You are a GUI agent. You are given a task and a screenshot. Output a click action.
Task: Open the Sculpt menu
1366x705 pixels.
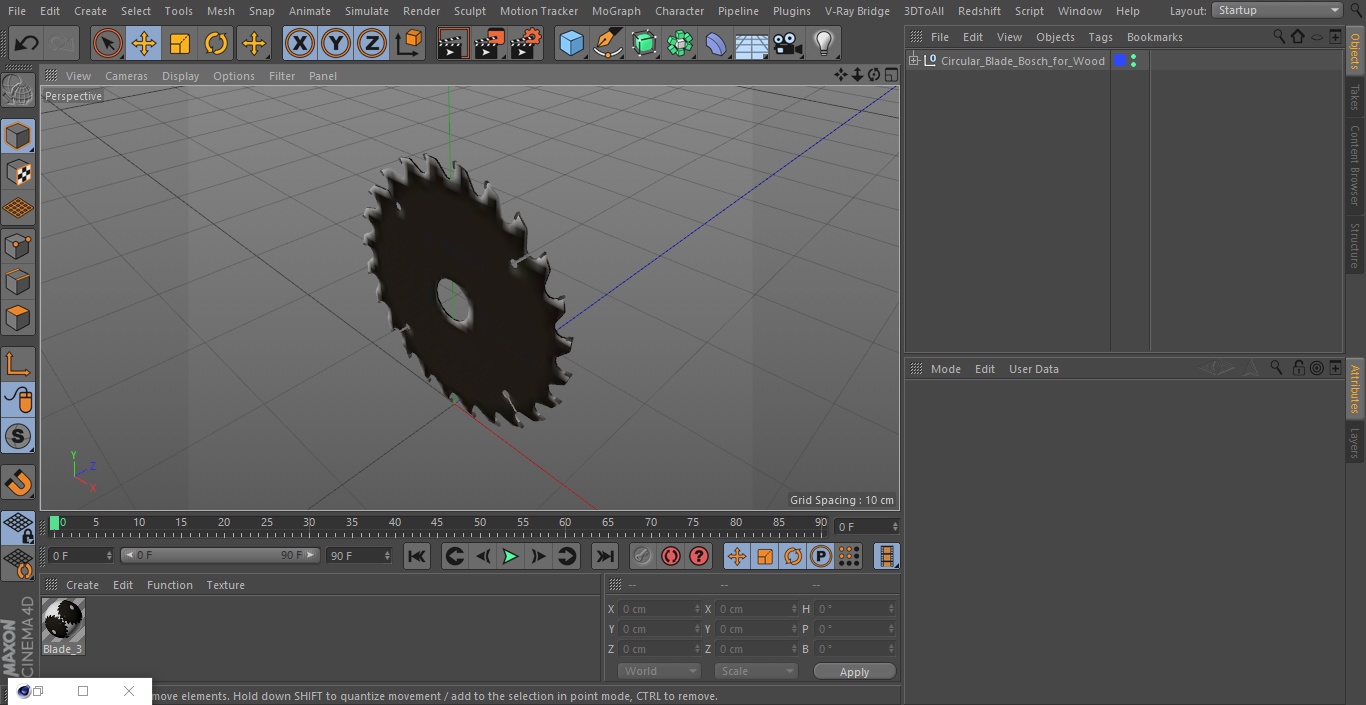pyautogui.click(x=469, y=11)
